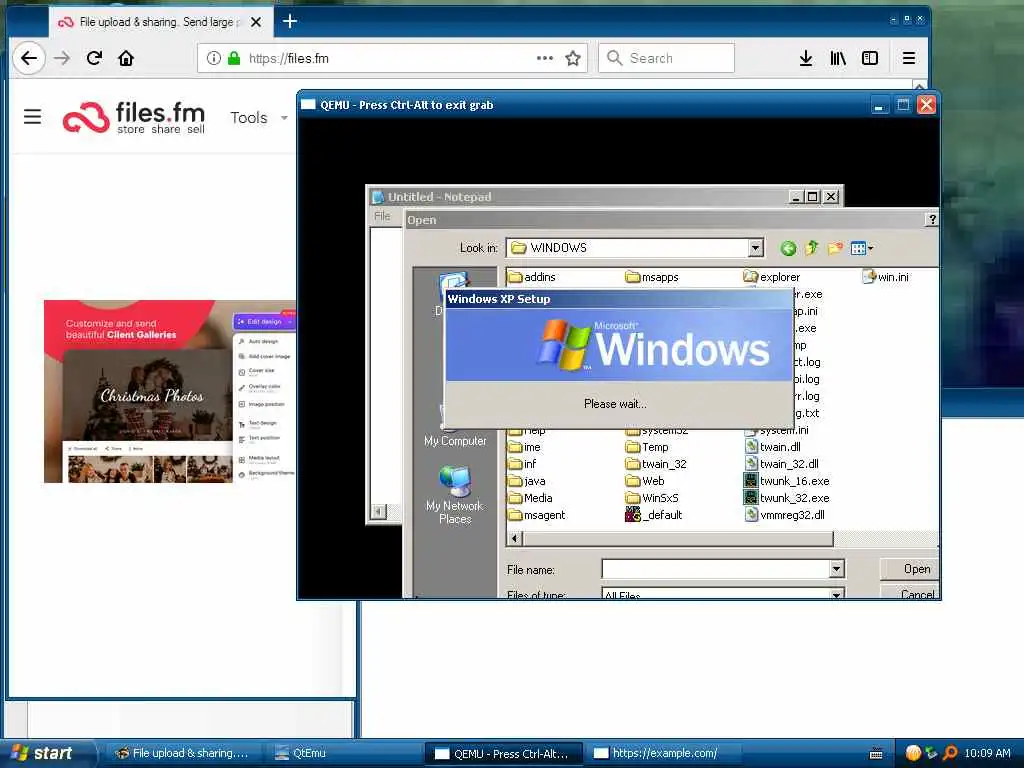Click the Open button in dialog
1024x768 pixels.
[x=912, y=569]
